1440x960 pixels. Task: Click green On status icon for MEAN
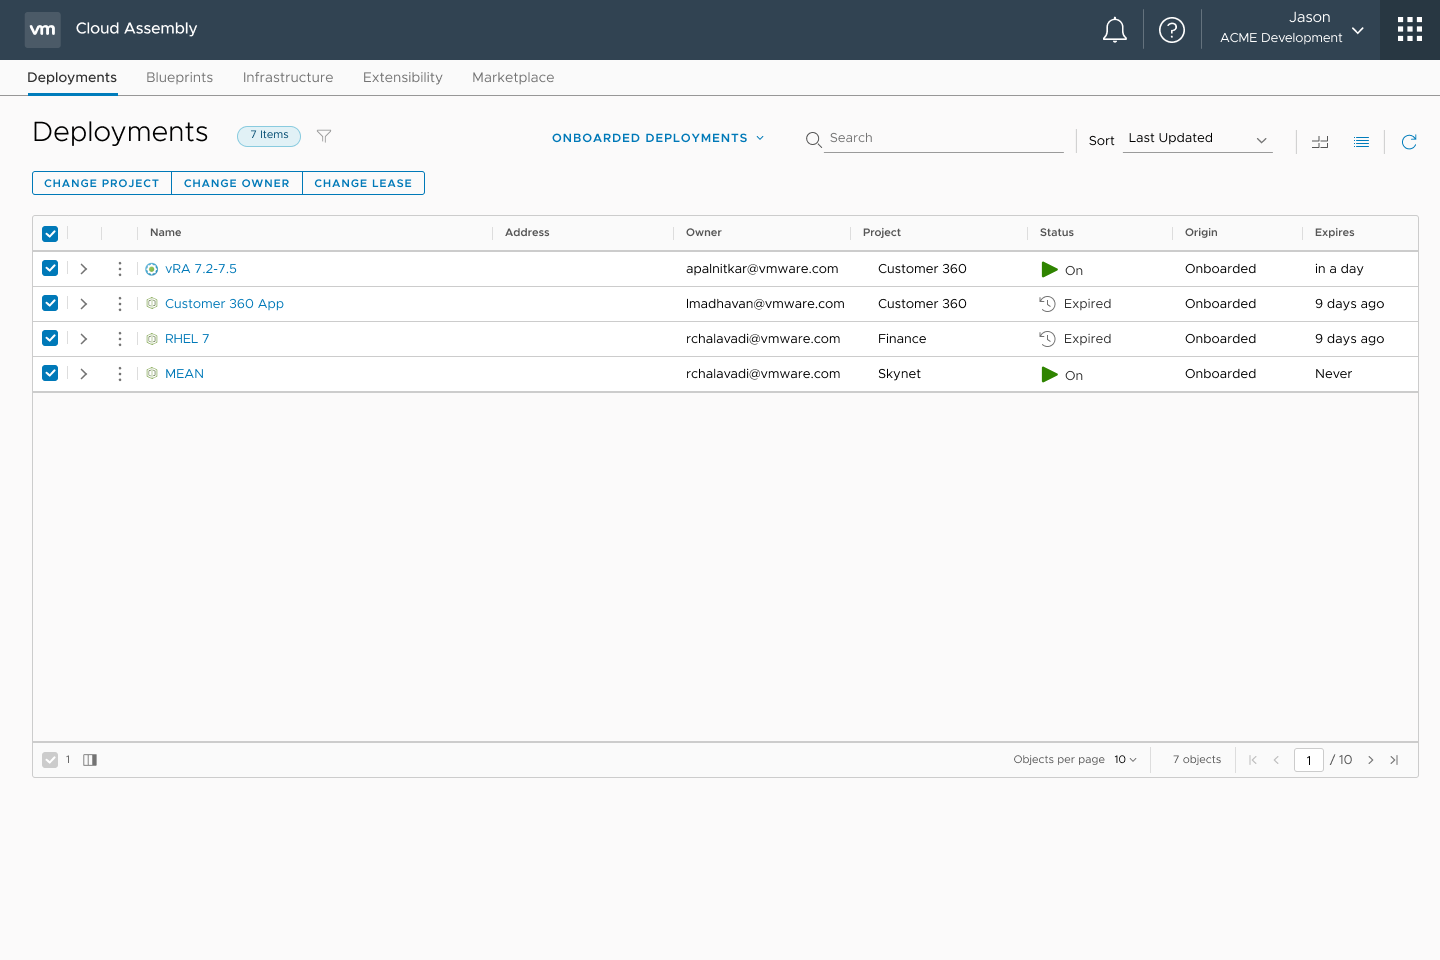(x=1049, y=374)
